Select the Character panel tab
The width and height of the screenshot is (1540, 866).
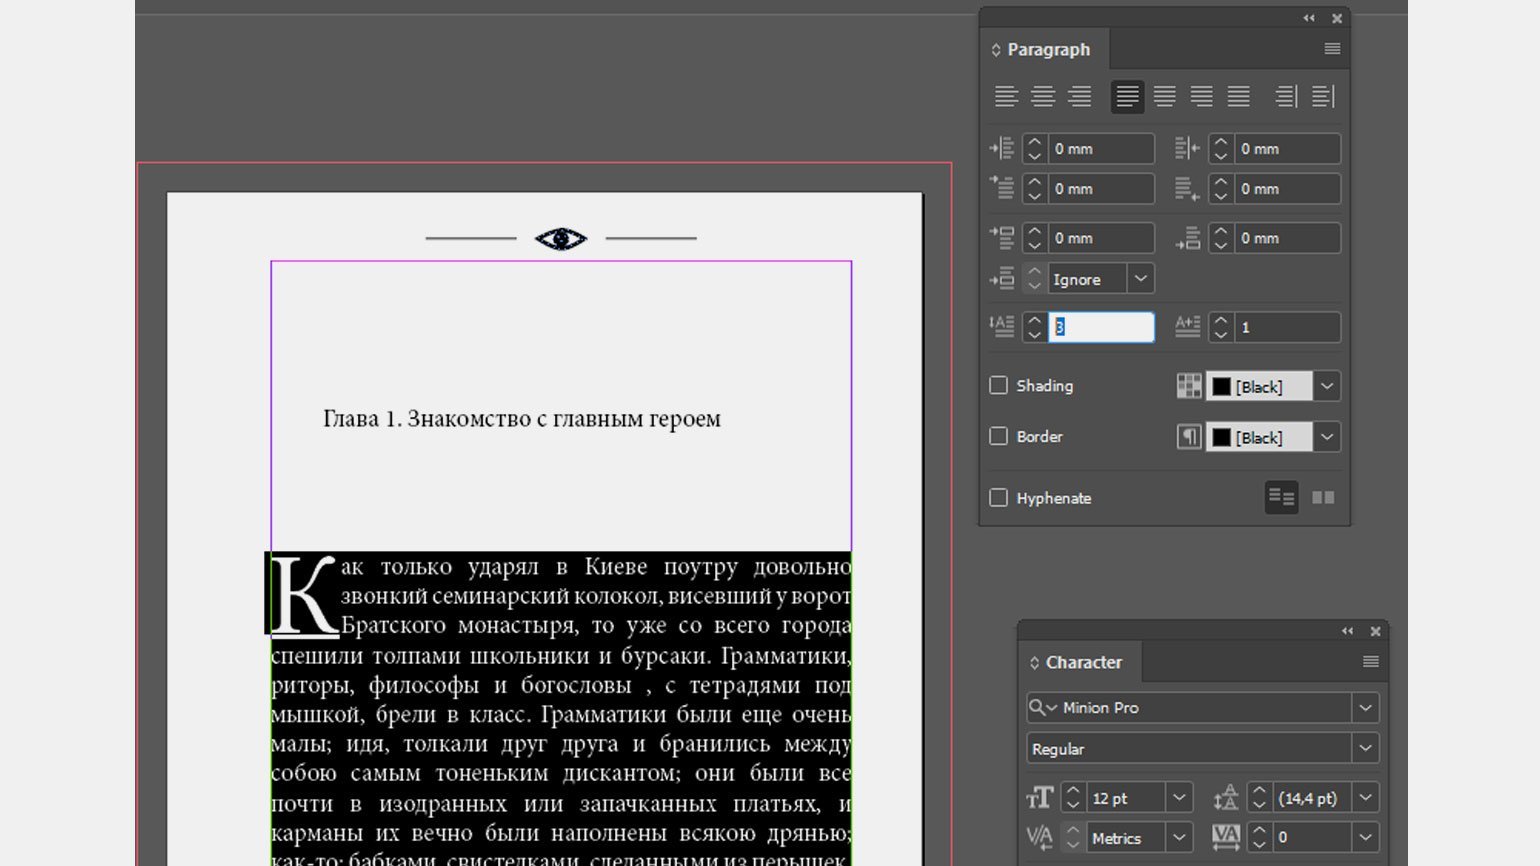(x=1083, y=662)
